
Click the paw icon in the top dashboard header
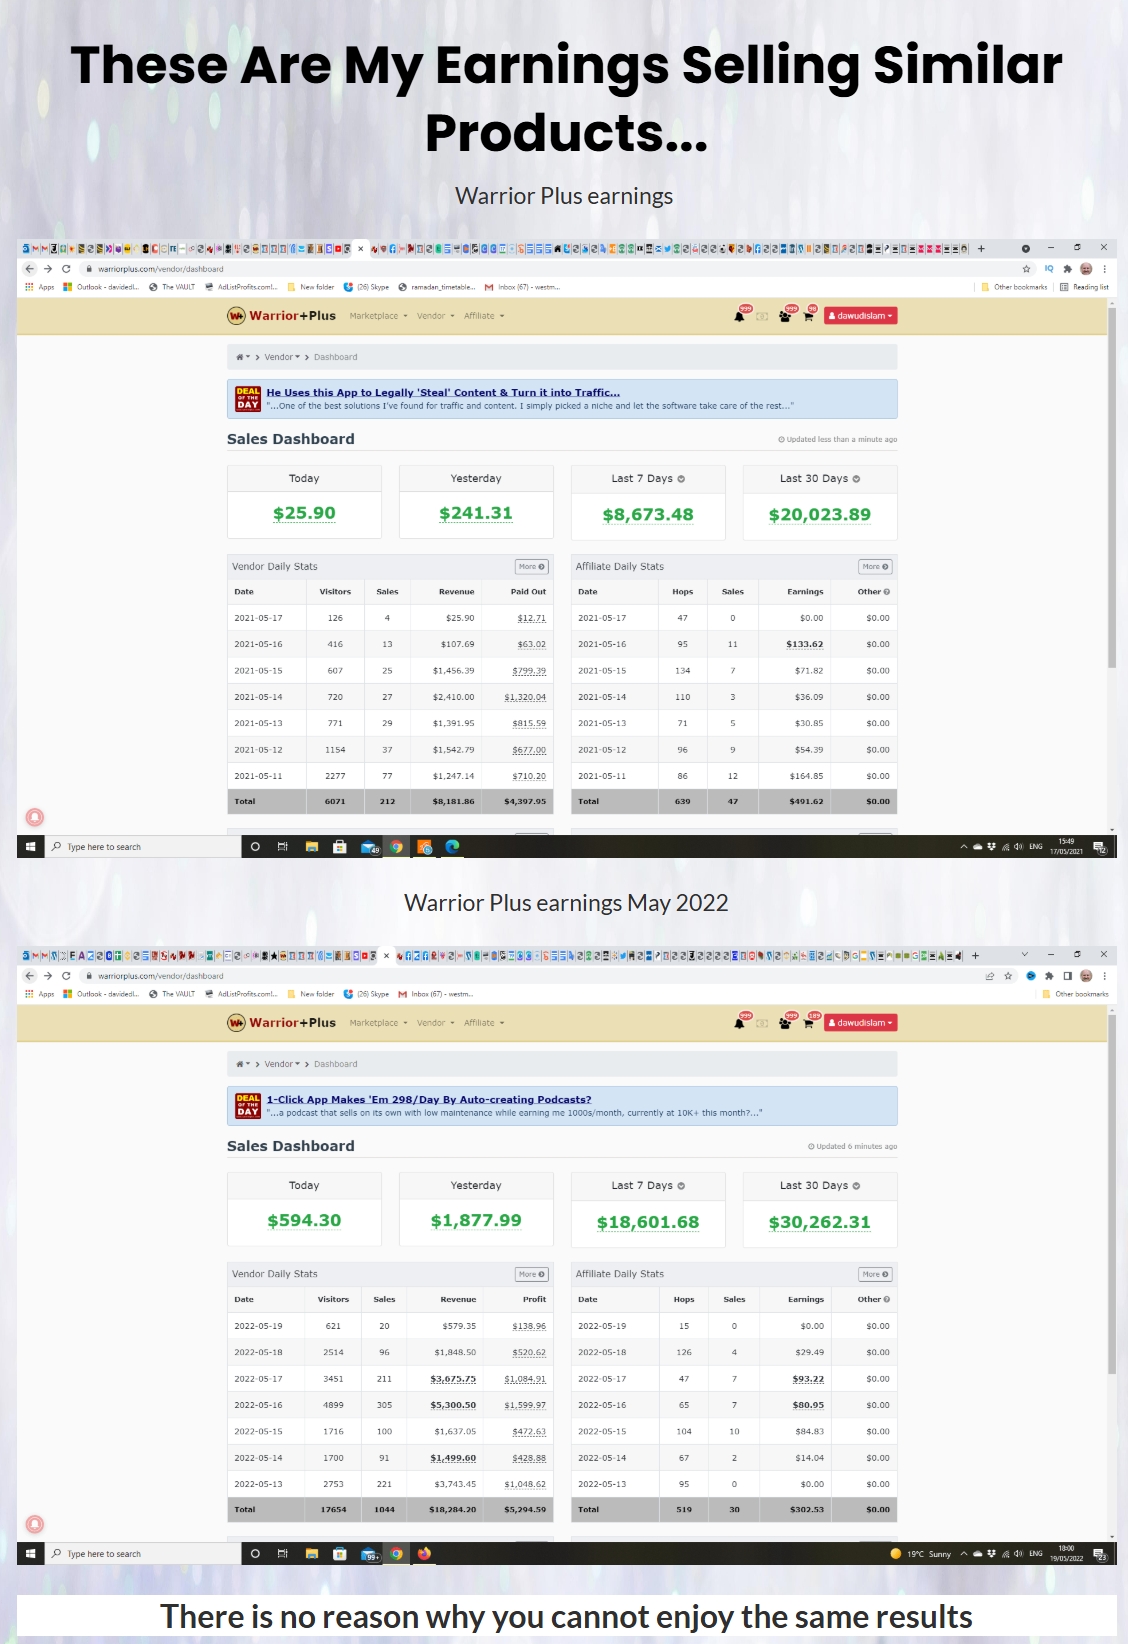tap(785, 317)
